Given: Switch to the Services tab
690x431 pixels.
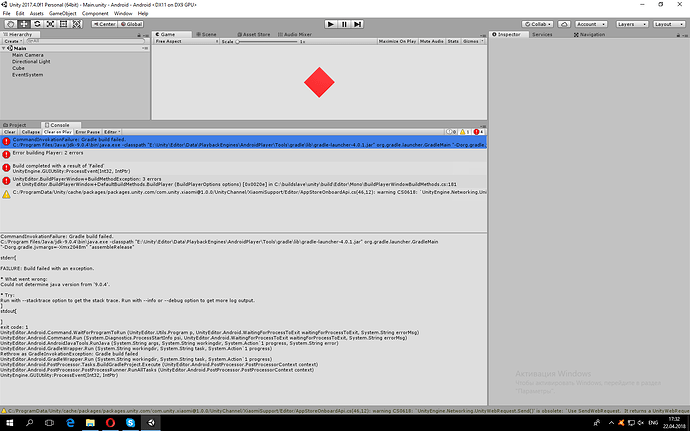Looking at the screenshot, I should [x=542, y=34].
